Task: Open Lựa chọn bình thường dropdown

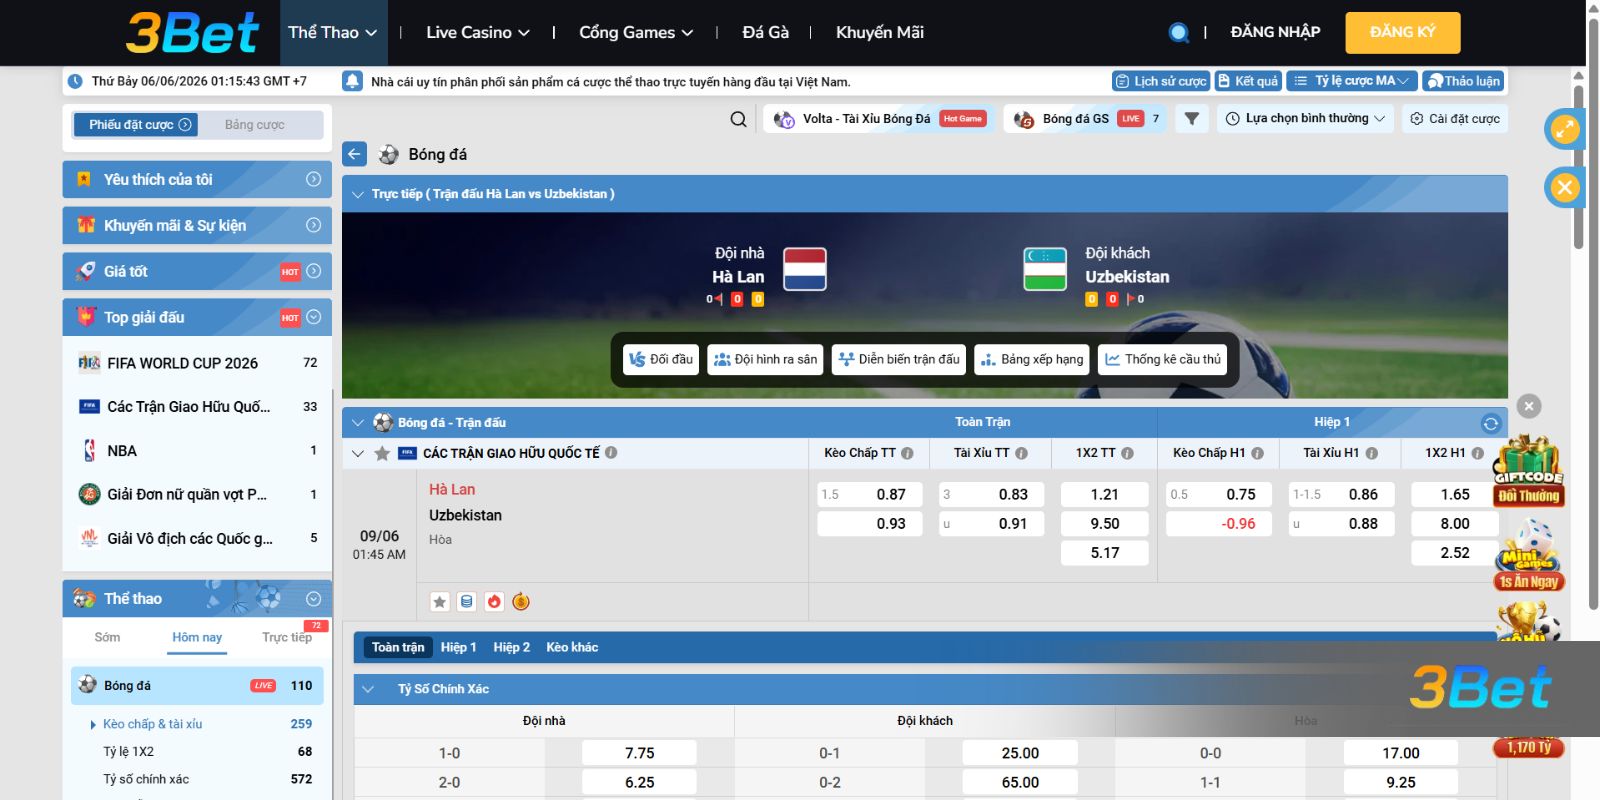Action: click(1305, 118)
